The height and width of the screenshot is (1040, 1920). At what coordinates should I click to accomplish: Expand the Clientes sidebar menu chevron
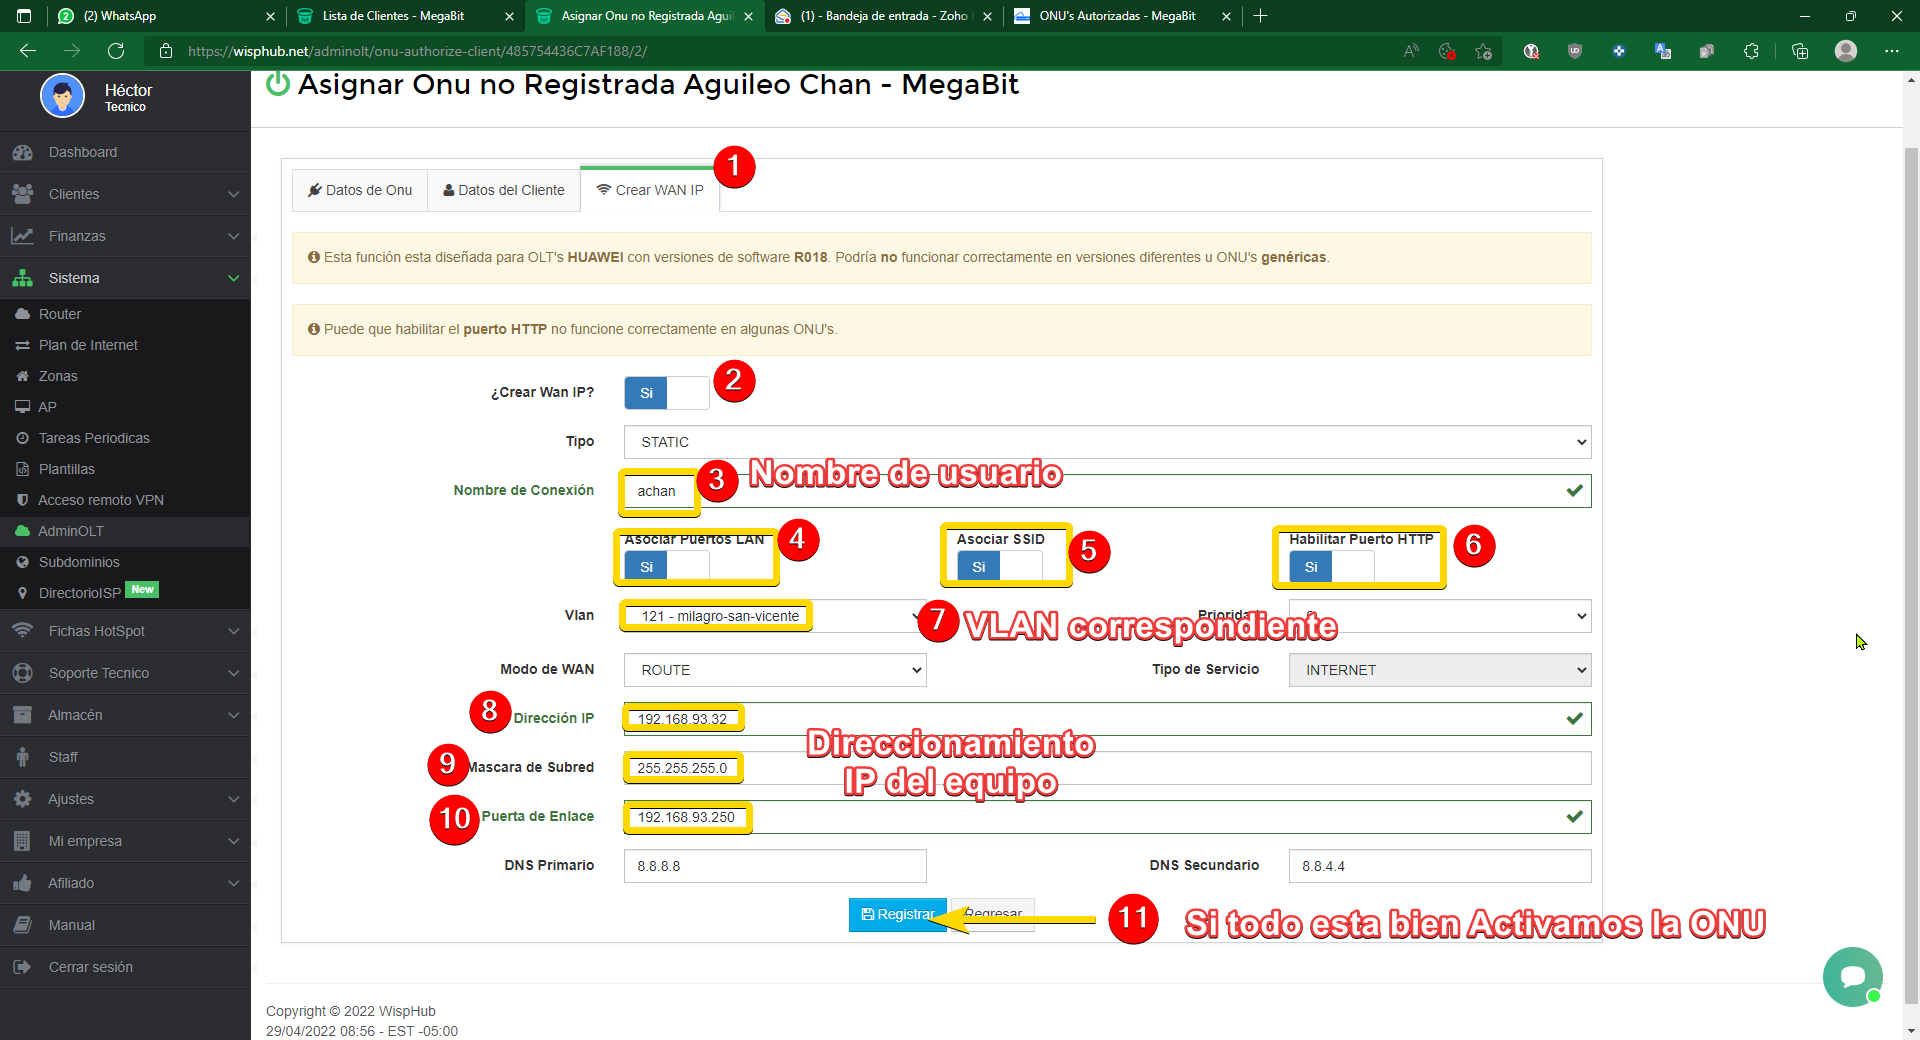233,194
